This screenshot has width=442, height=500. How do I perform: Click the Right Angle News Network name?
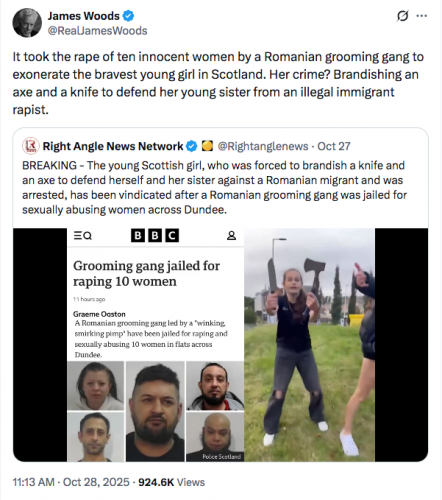pos(113,146)
